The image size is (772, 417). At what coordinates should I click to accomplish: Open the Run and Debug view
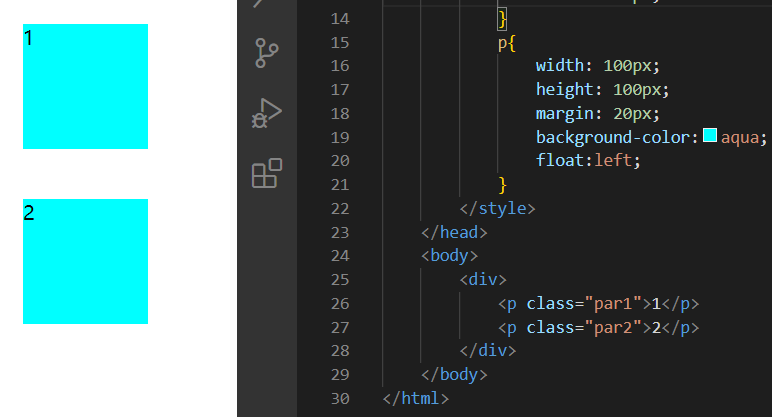point(267,114)
